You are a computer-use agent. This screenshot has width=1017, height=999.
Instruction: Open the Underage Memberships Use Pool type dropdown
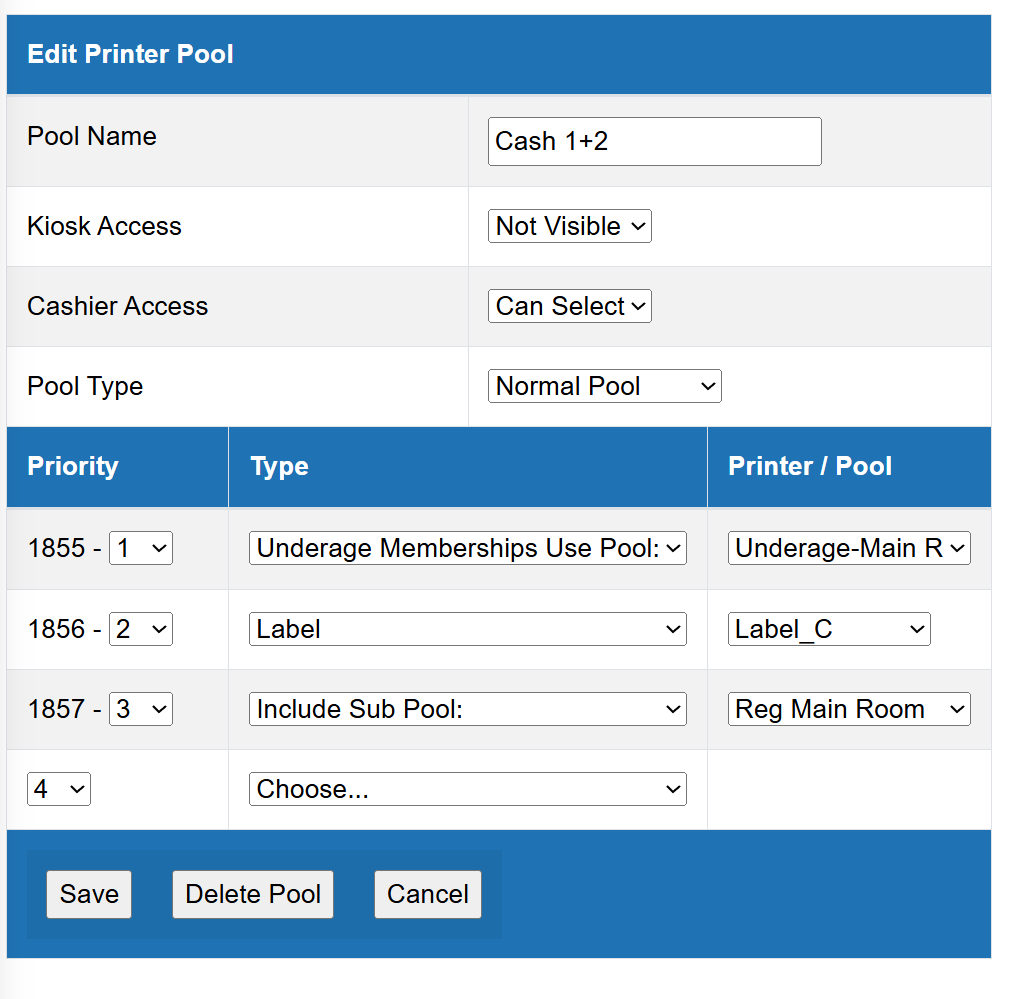click(x=468, y=548)
